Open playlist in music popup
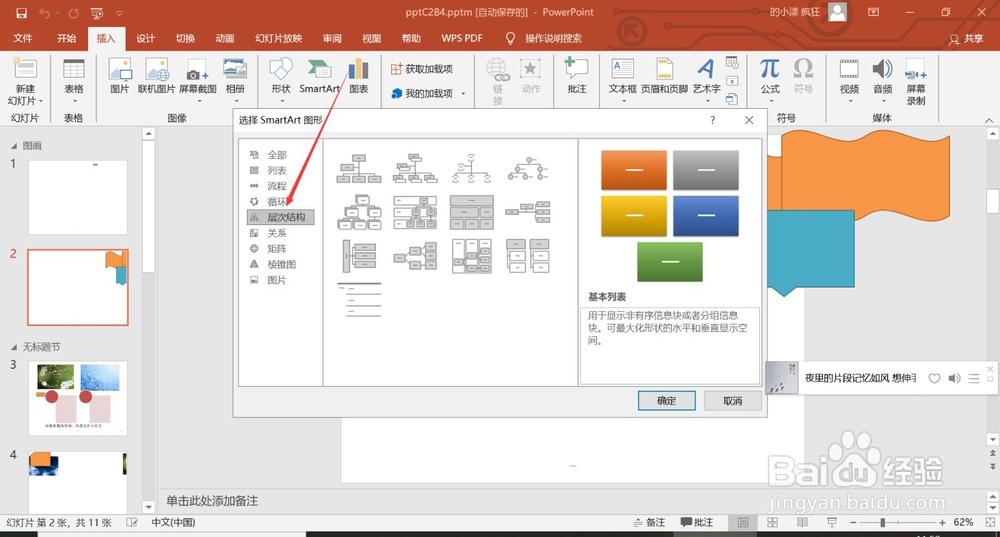Screen dimensions: 1000x537 tap(974, 378)
